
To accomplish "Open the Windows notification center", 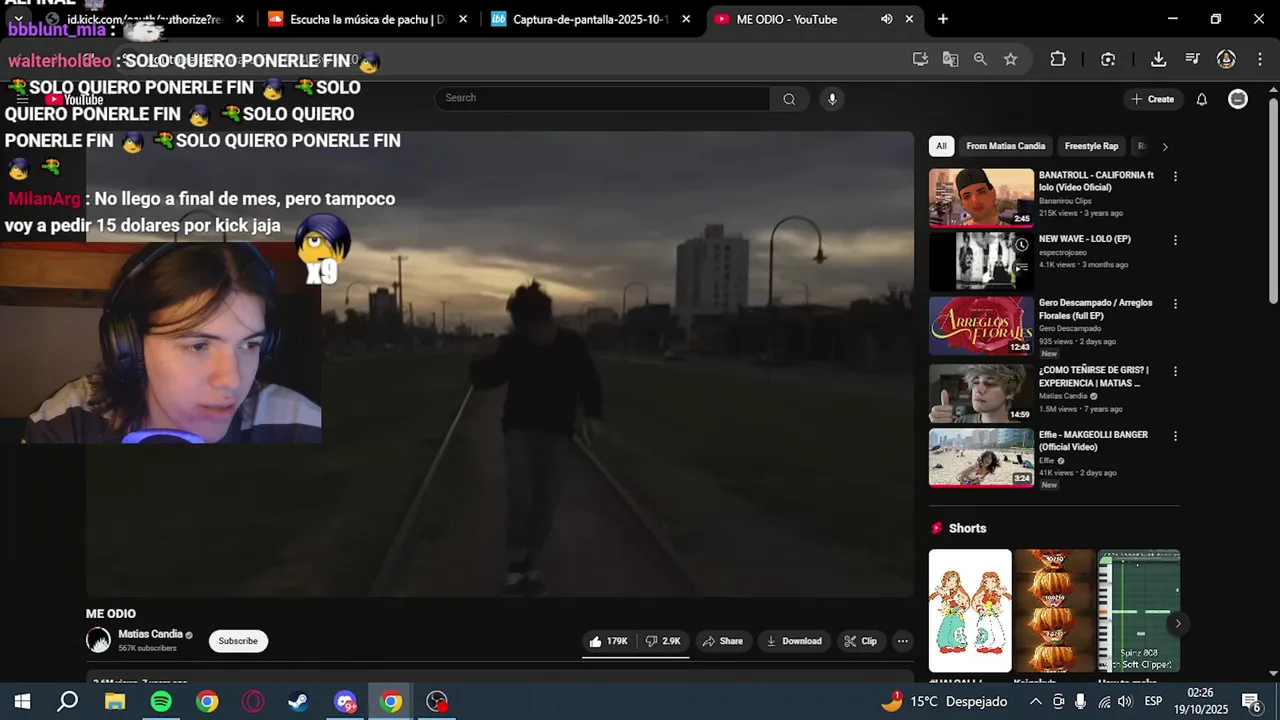I will tap(1251, 702).
